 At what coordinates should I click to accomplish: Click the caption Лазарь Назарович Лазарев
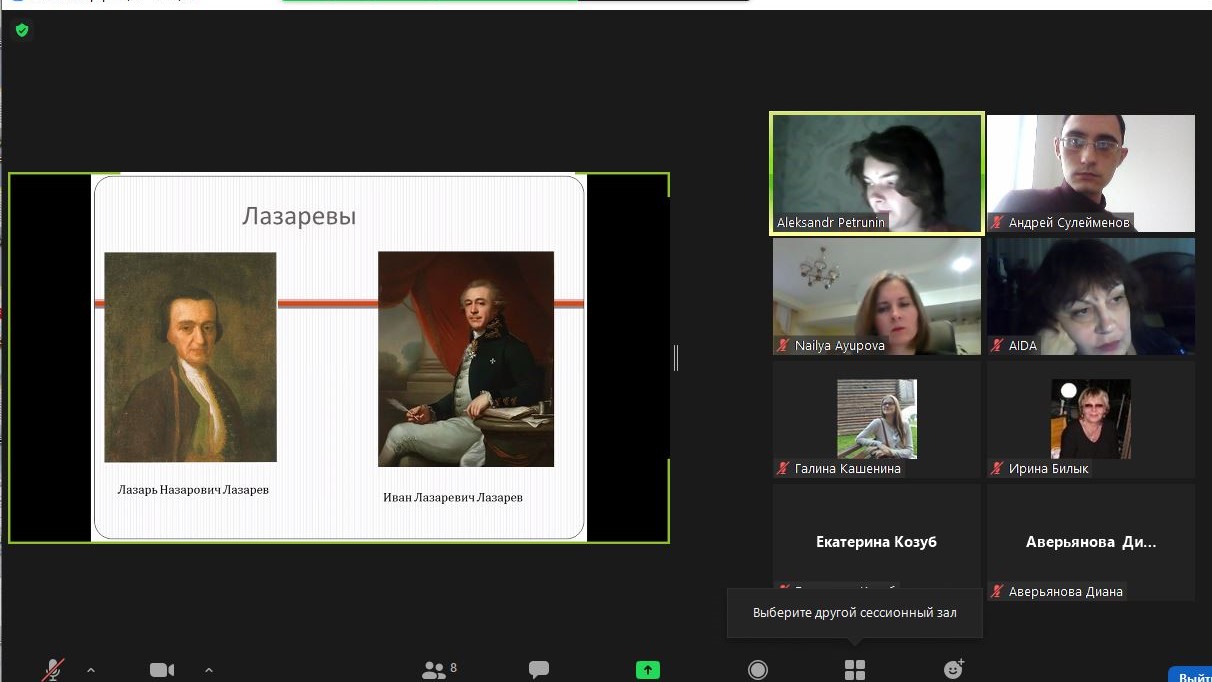coord(193,490)
